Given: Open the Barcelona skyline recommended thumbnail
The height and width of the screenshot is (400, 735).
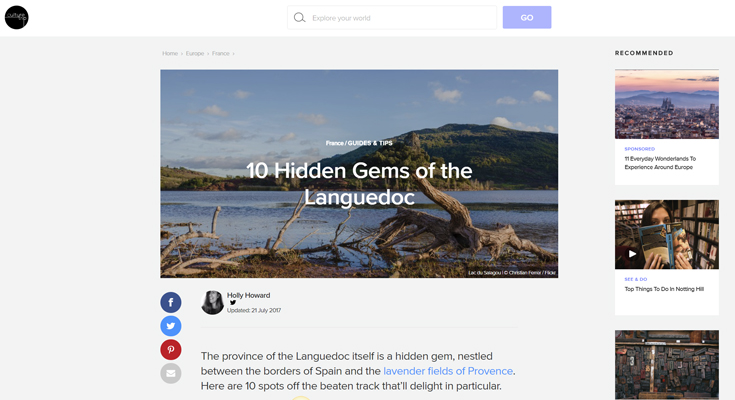Looking at the screenshot, I should click(x=667, y=104).
